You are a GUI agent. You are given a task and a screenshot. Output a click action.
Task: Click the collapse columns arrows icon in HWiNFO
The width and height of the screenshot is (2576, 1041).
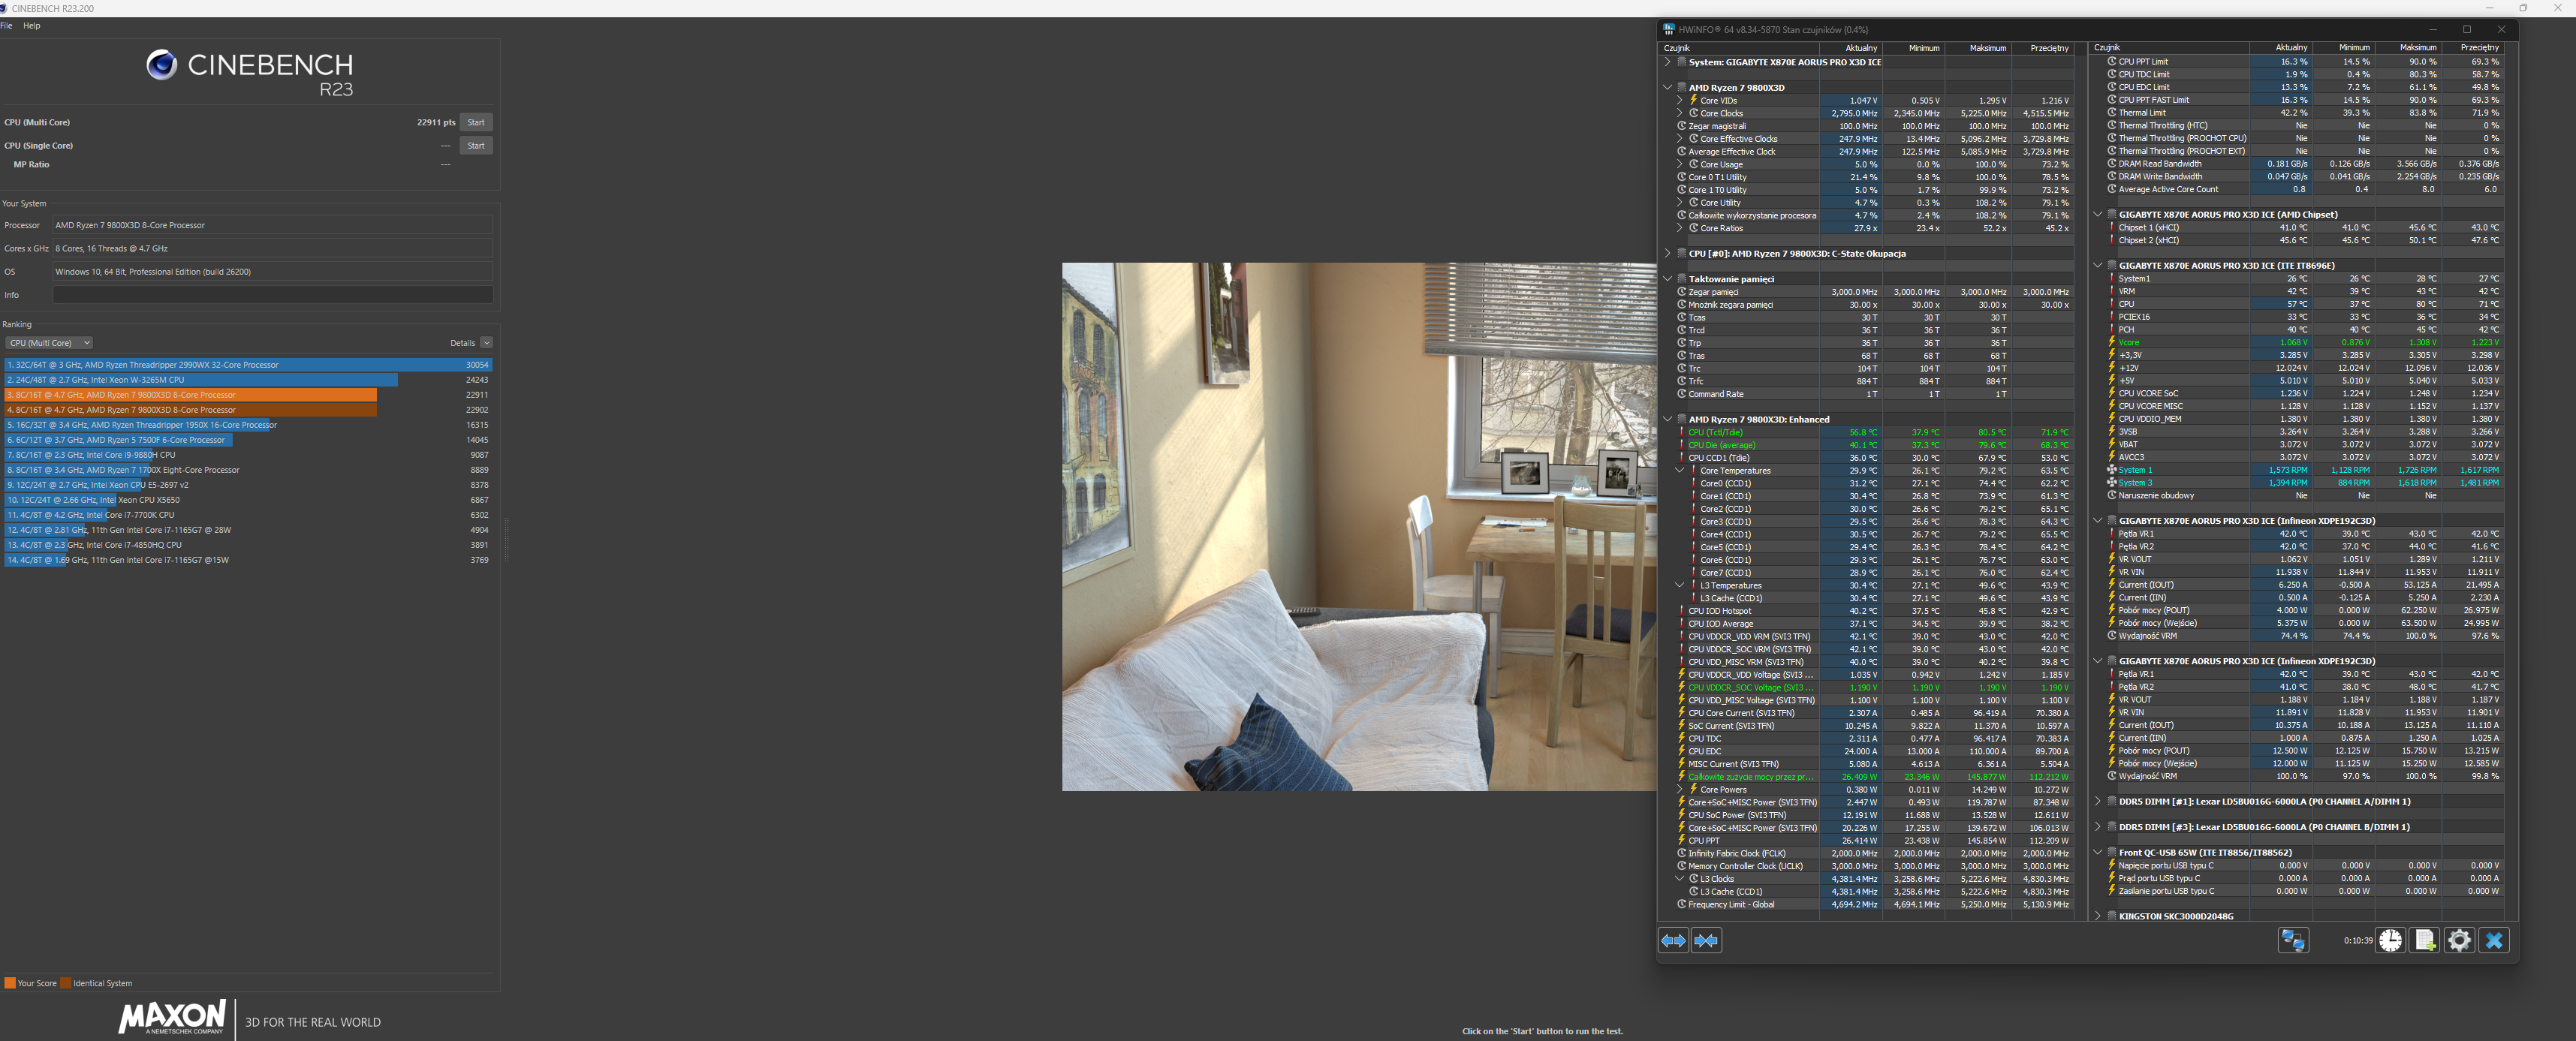1706,940
